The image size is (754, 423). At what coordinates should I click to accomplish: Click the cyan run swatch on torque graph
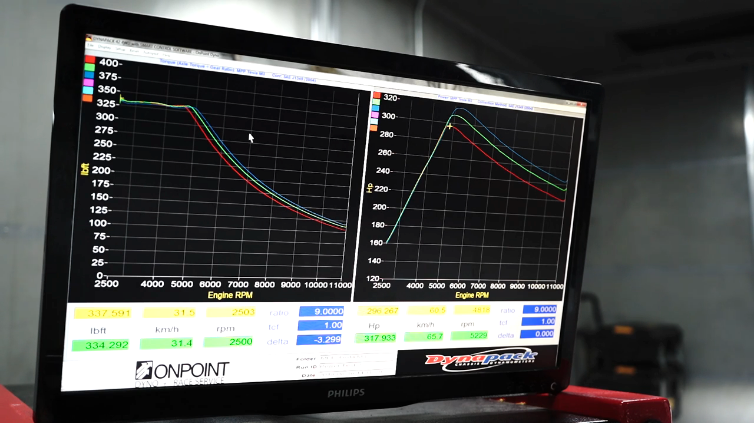[x=88, y=90]
